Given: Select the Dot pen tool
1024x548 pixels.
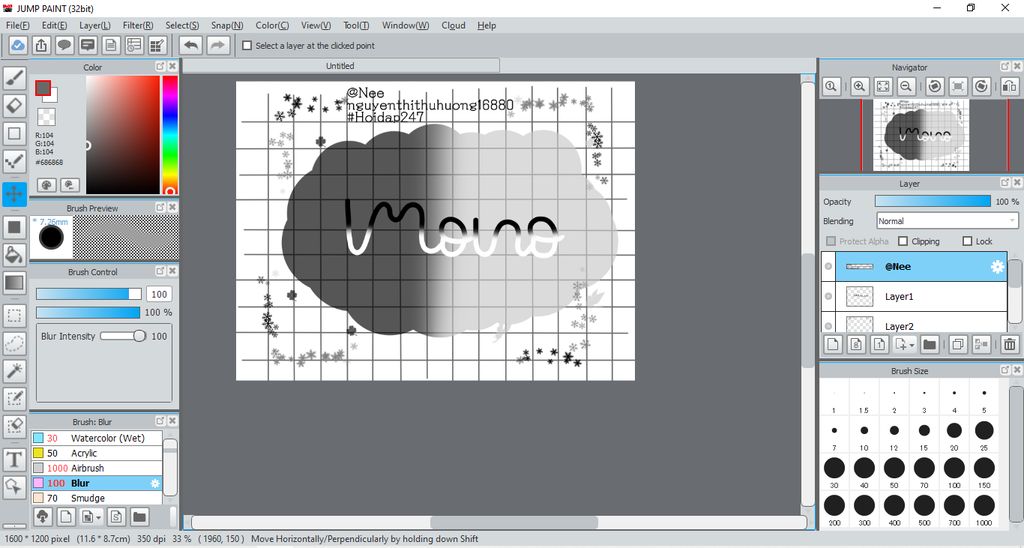Looking at the screenshot, I should point(14,161).
